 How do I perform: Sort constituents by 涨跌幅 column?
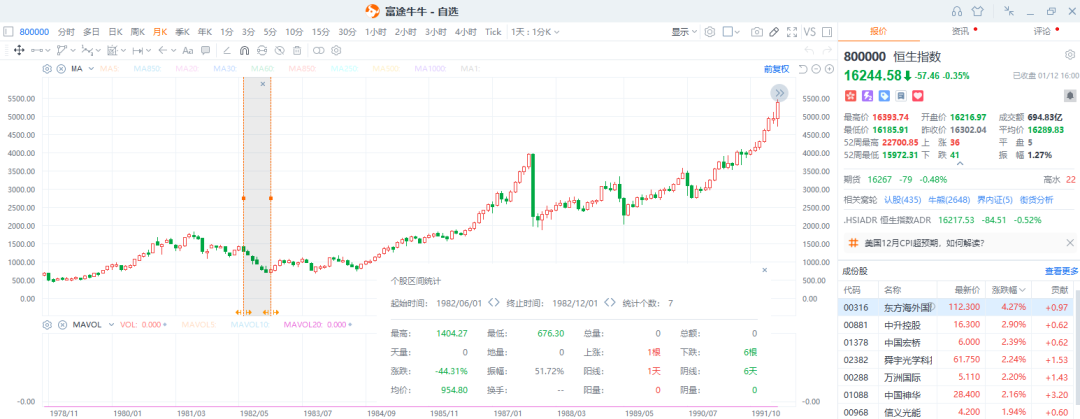coord(1007,290)
